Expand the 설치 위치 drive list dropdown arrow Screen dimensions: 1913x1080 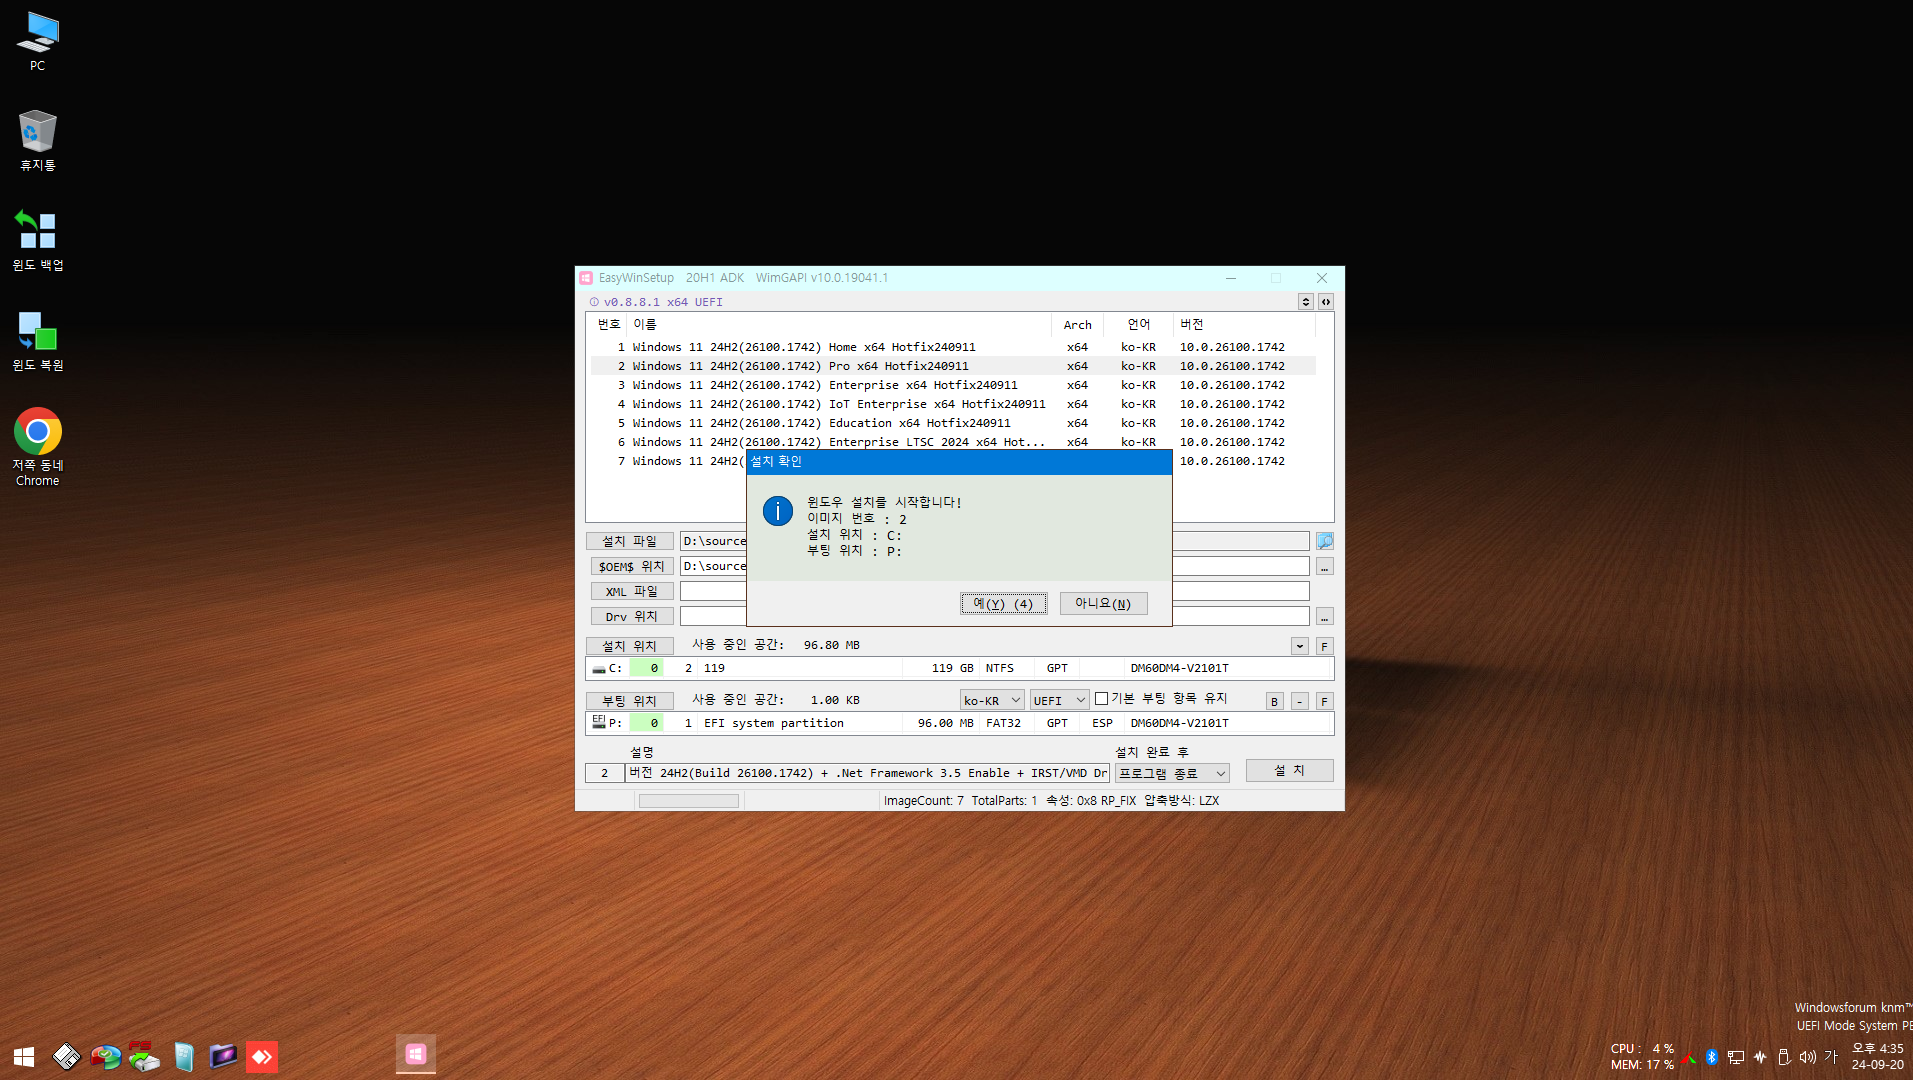(1300, 646)
